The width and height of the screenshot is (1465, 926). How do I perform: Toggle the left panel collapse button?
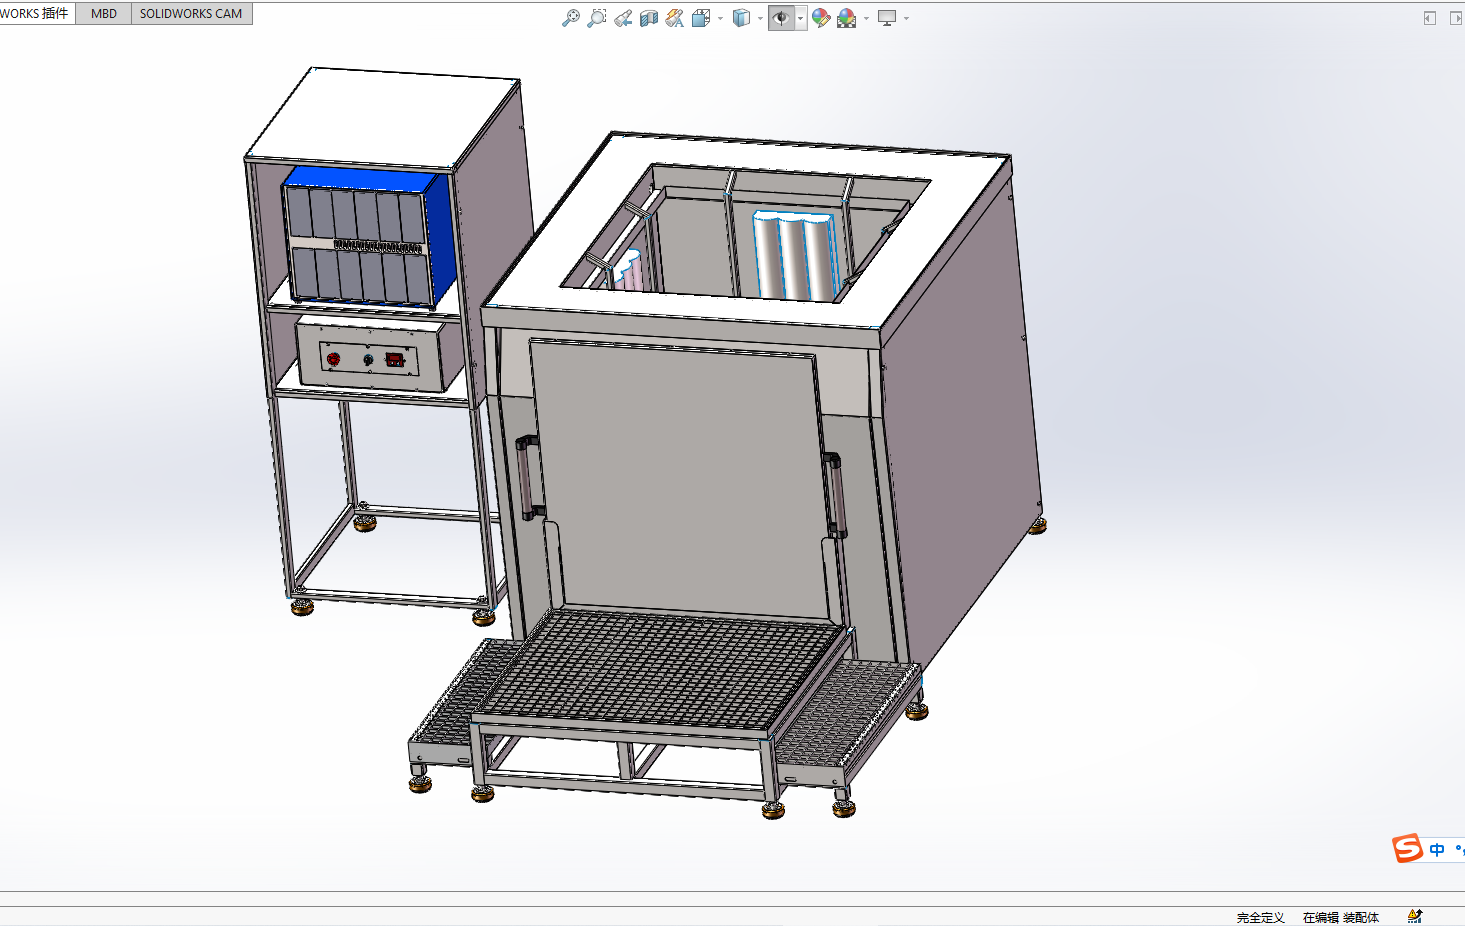coord(1430,18)
